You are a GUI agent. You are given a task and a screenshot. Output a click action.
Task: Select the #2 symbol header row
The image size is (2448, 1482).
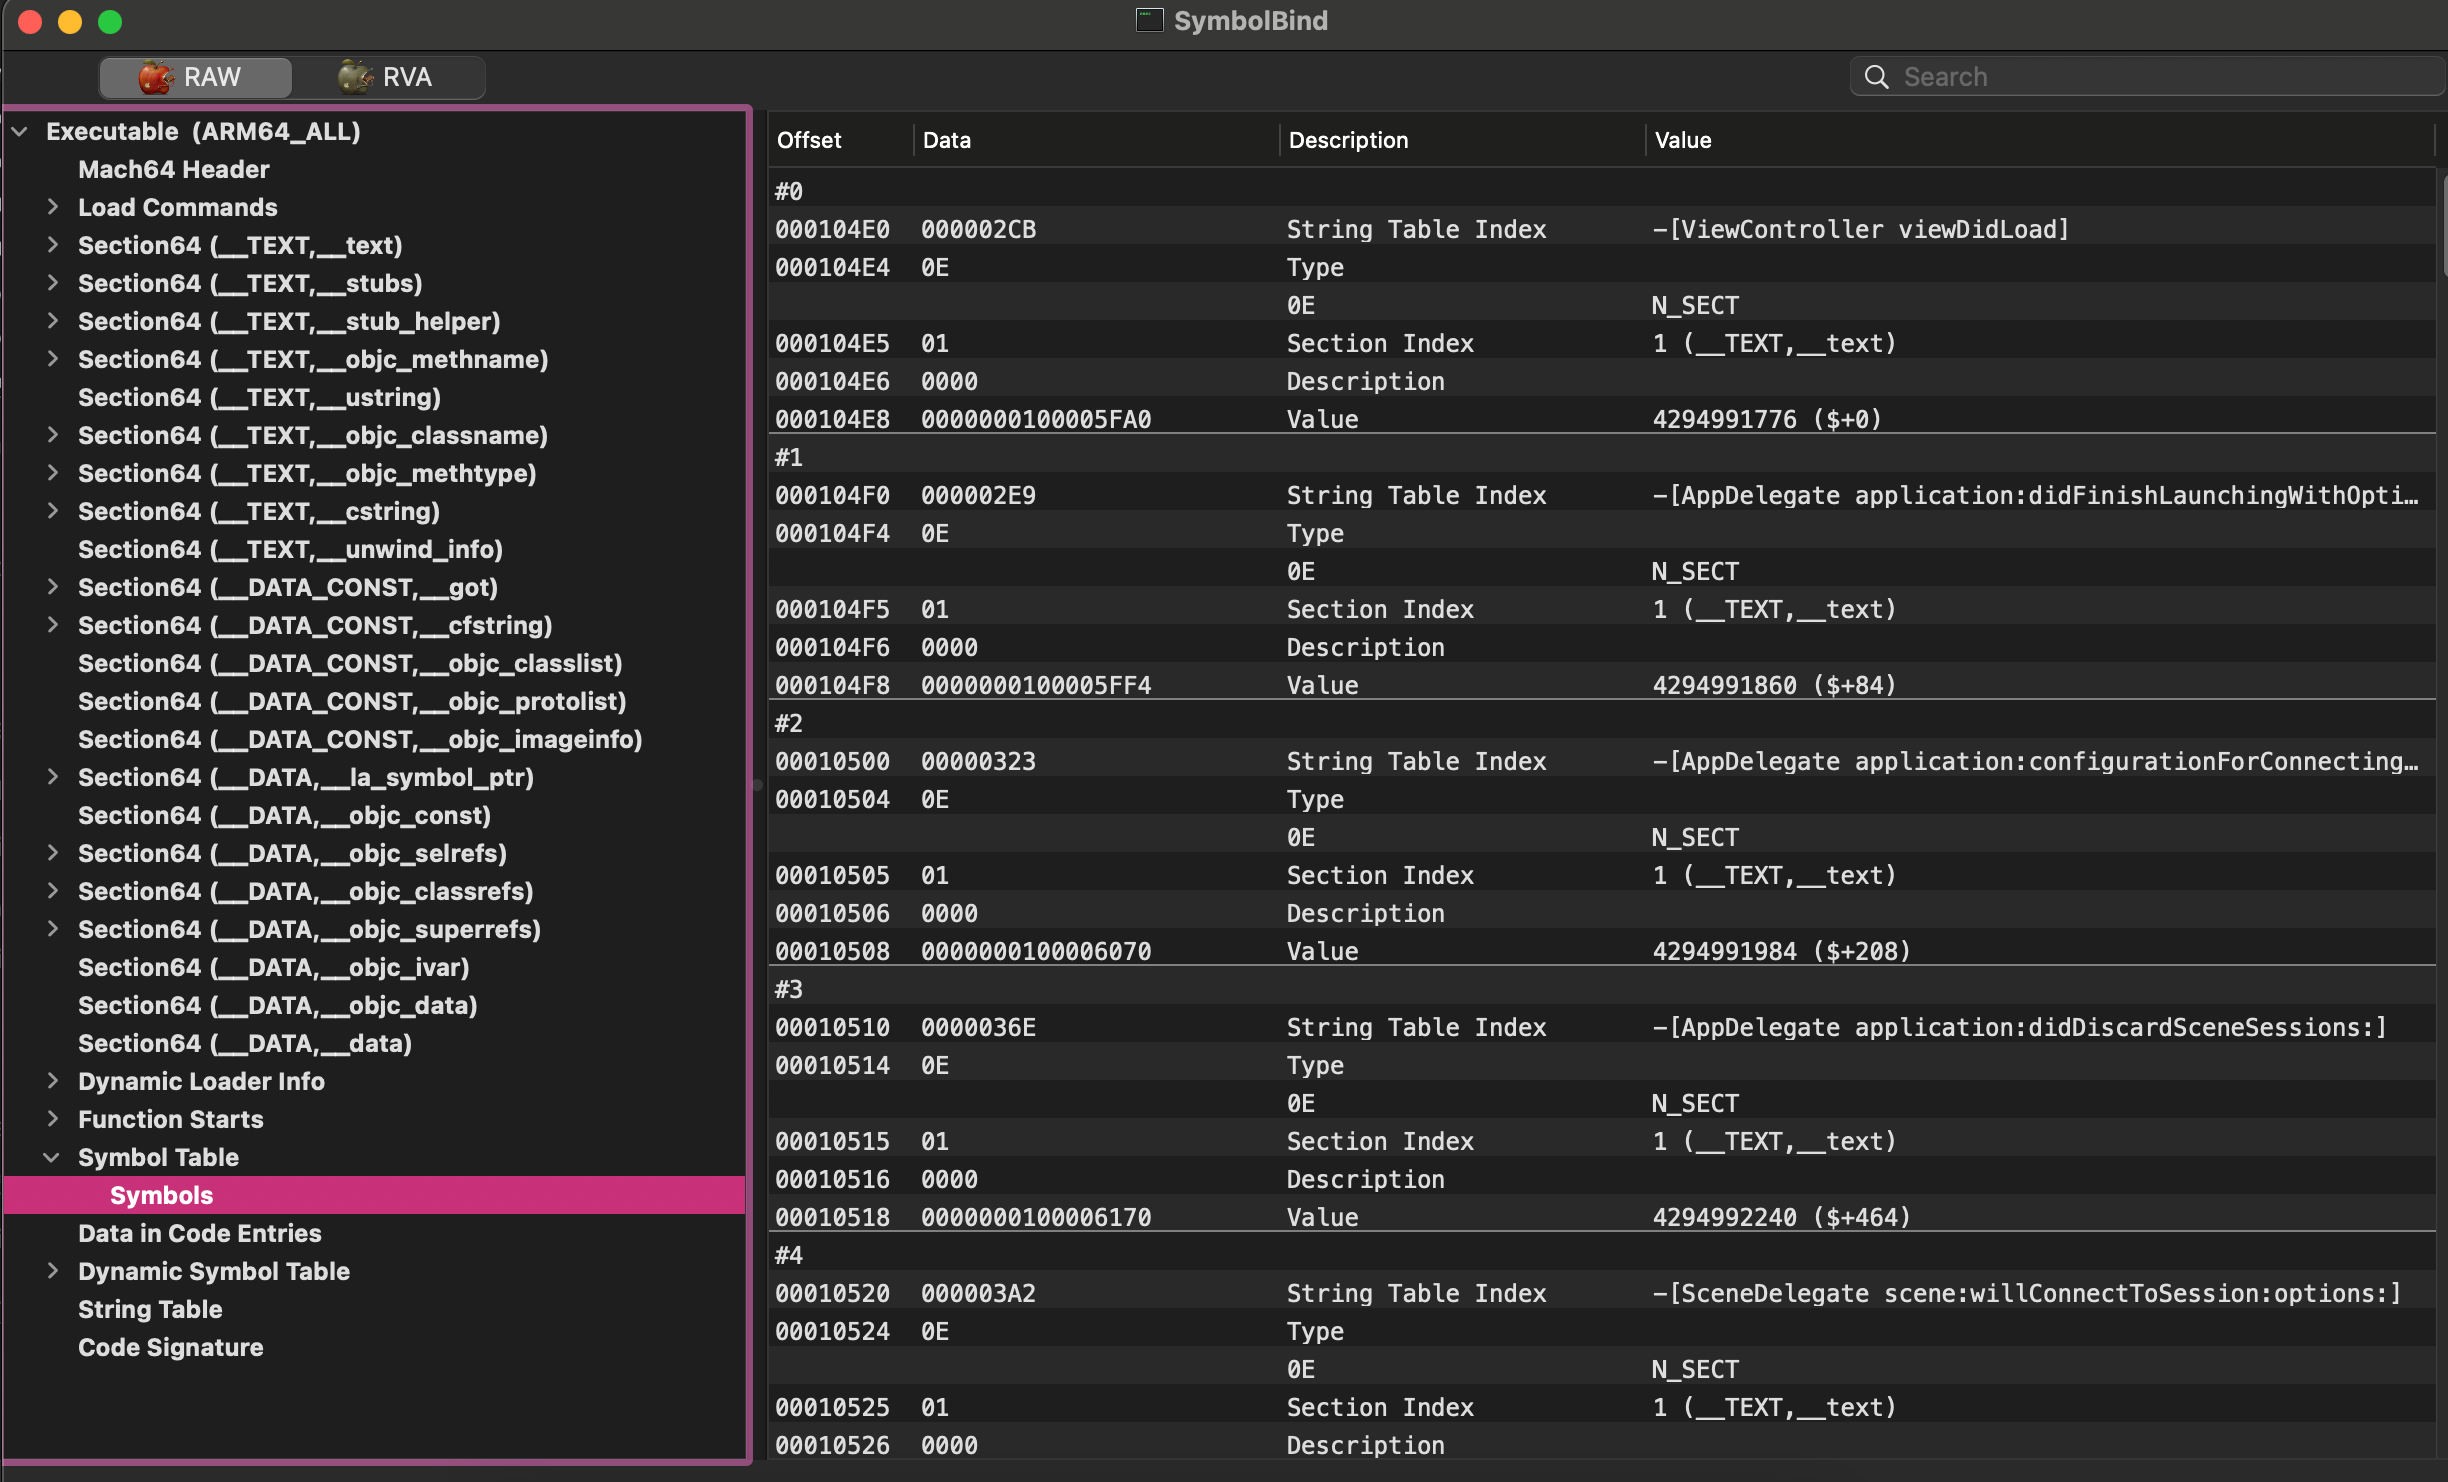coord(1602,723)
